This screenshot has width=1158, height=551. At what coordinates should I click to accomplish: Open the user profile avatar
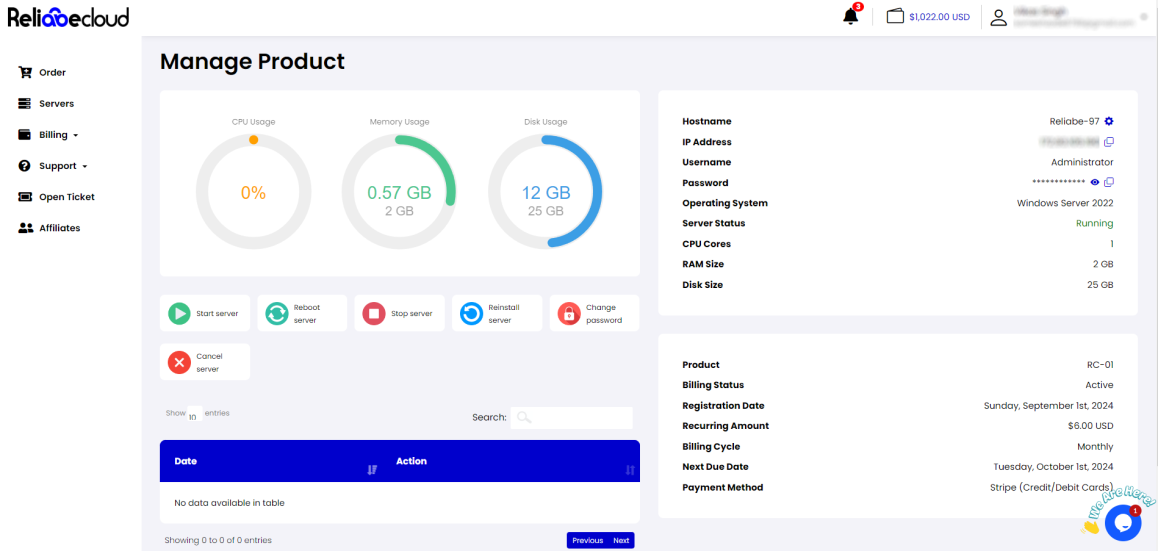pyautogui.click(x=998, y=17)
